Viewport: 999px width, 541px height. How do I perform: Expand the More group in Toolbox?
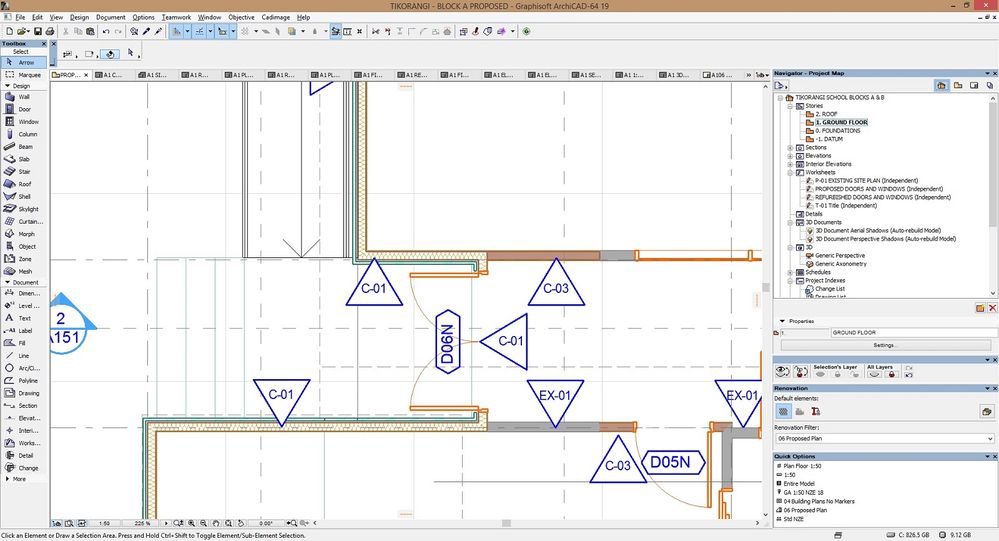[x=8, y=479]
